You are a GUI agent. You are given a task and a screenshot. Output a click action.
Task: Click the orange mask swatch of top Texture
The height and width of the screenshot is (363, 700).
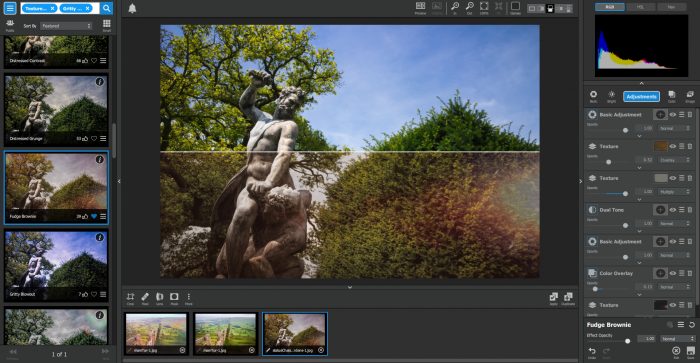coord(660,146)
